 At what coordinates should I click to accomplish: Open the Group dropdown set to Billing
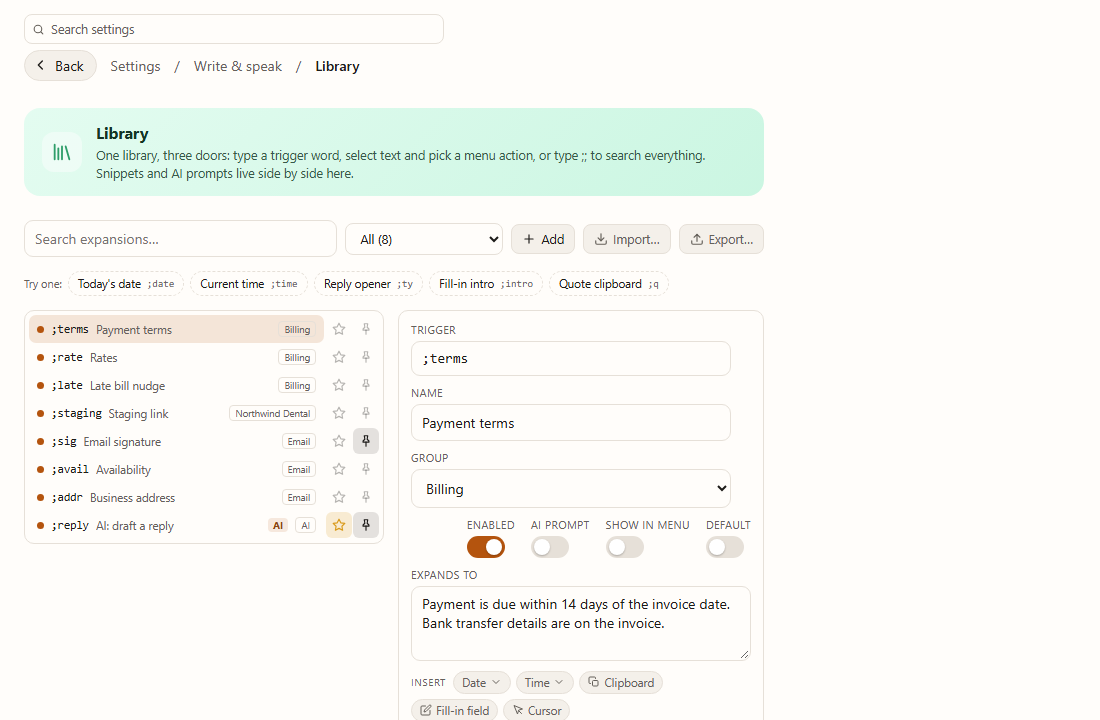pos(570,489)
